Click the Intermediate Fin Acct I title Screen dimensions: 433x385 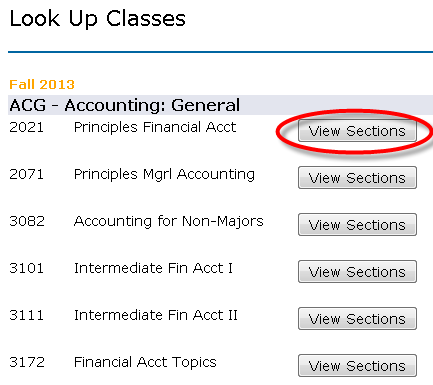153,268
